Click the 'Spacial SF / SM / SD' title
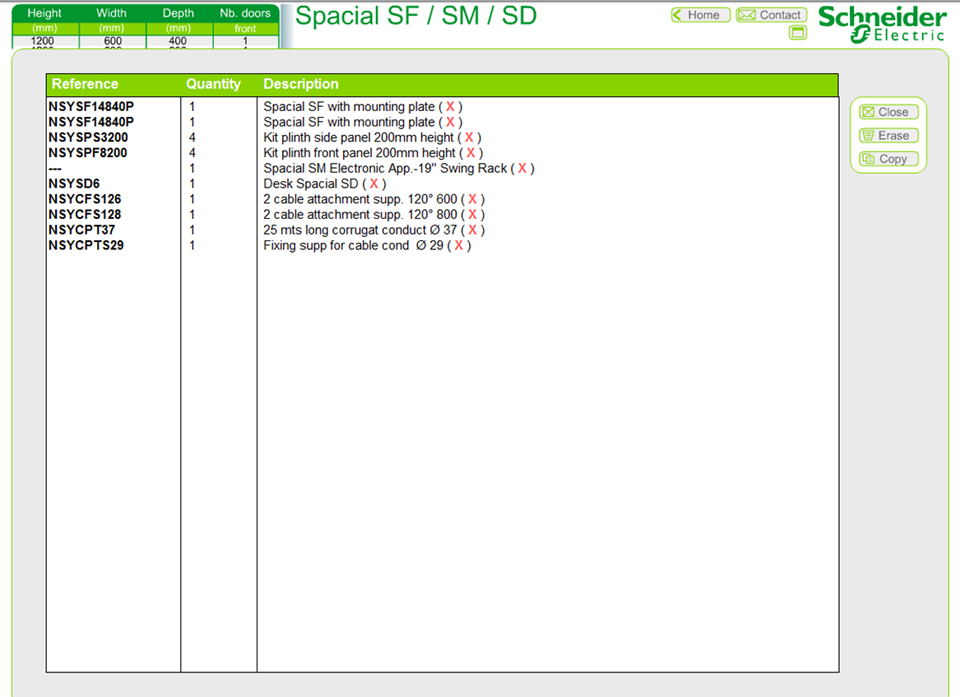Image resolution: width=960 pixels, height=697 pixels. pyautogui.click(x=416, y=16)
